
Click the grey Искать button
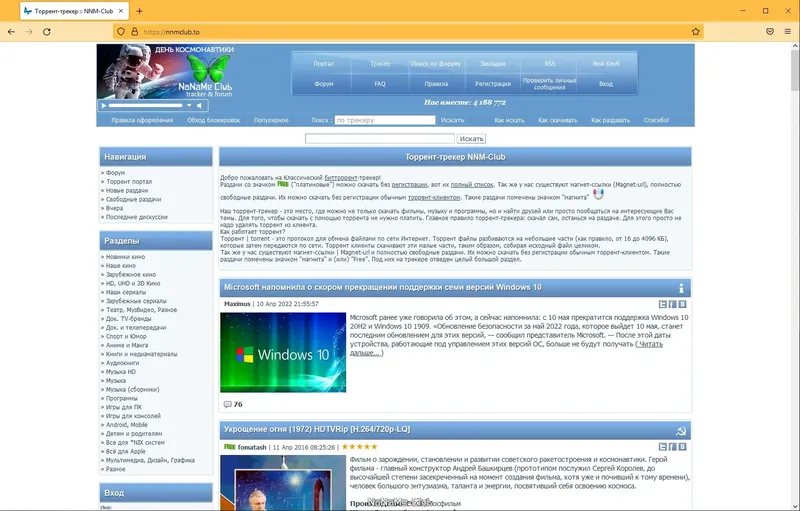tap(471, 138)
